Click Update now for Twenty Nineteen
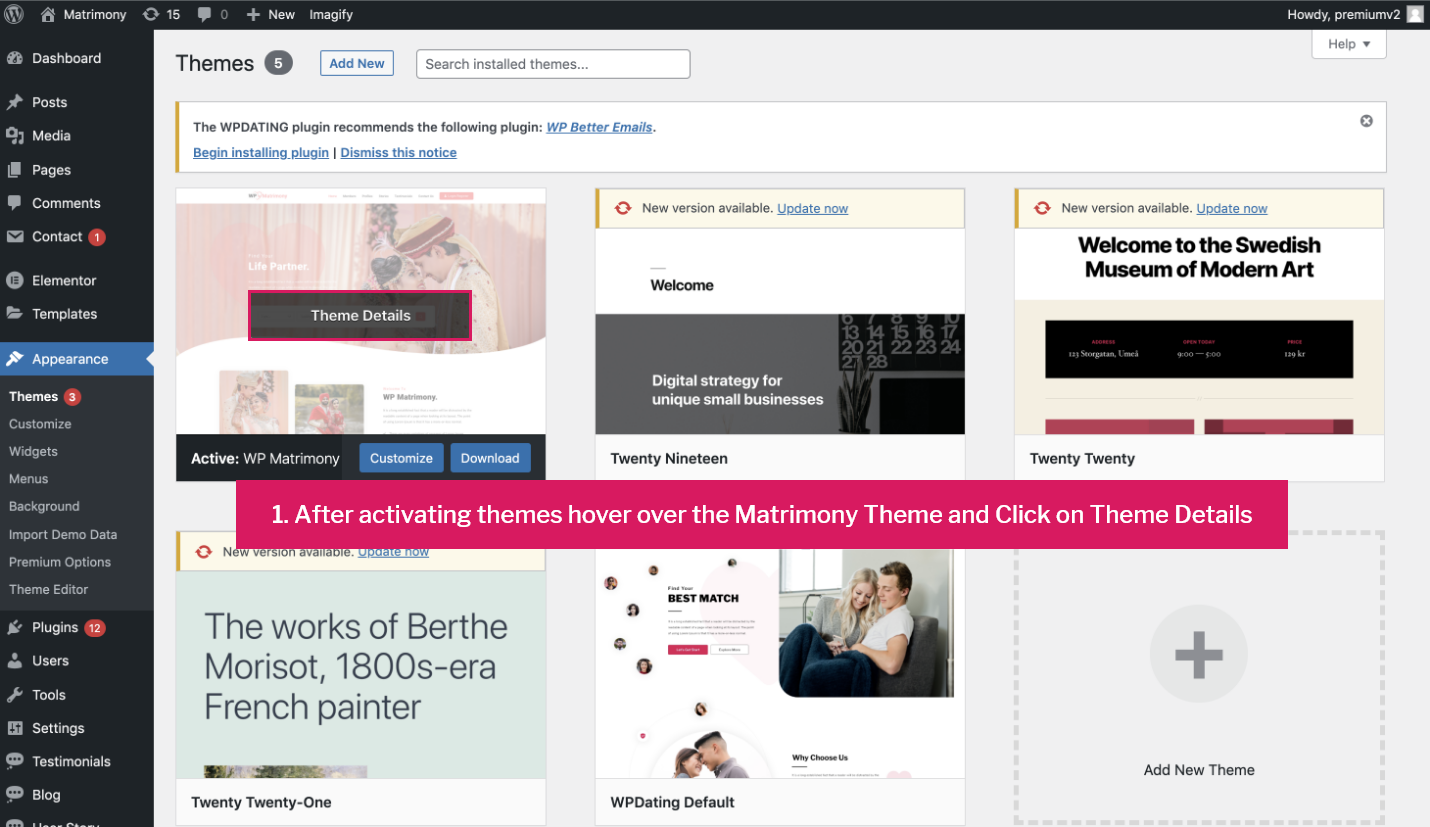The image size is (1430, 827). click(x=812, y=208)
